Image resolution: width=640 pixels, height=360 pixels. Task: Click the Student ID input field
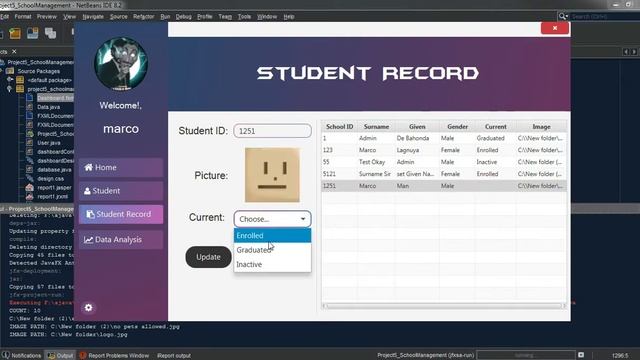pyautogui.click(x=272, y=131)
